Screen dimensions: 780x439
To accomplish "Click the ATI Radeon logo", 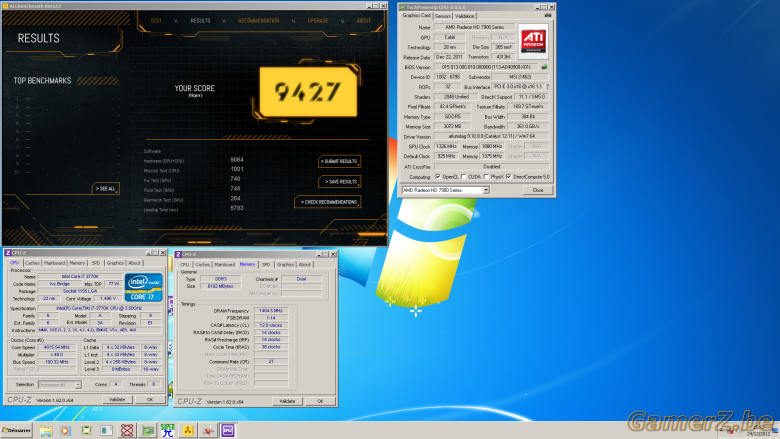I will point(533,41).
